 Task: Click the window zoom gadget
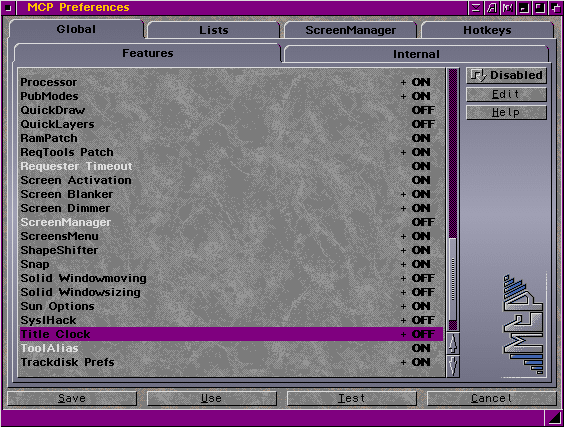pos(539,8)
